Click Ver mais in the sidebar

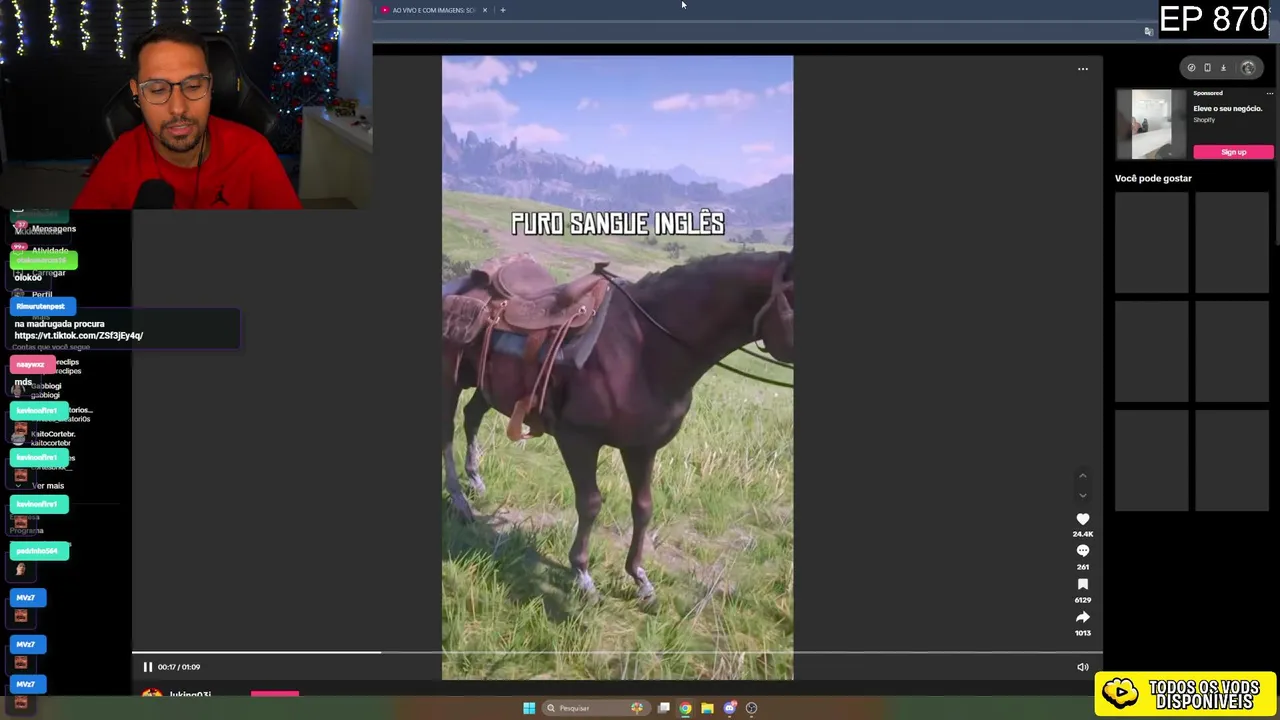coord(48,486)
